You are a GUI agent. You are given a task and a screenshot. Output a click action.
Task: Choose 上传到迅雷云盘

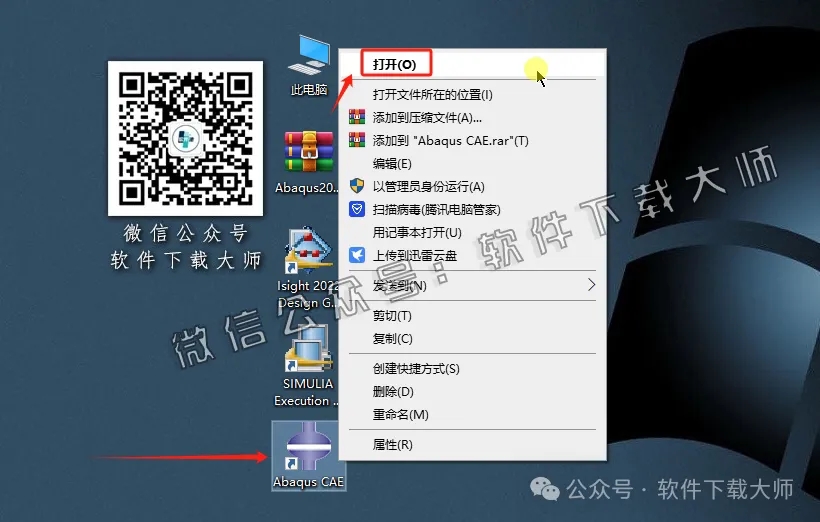coord(473,255)
